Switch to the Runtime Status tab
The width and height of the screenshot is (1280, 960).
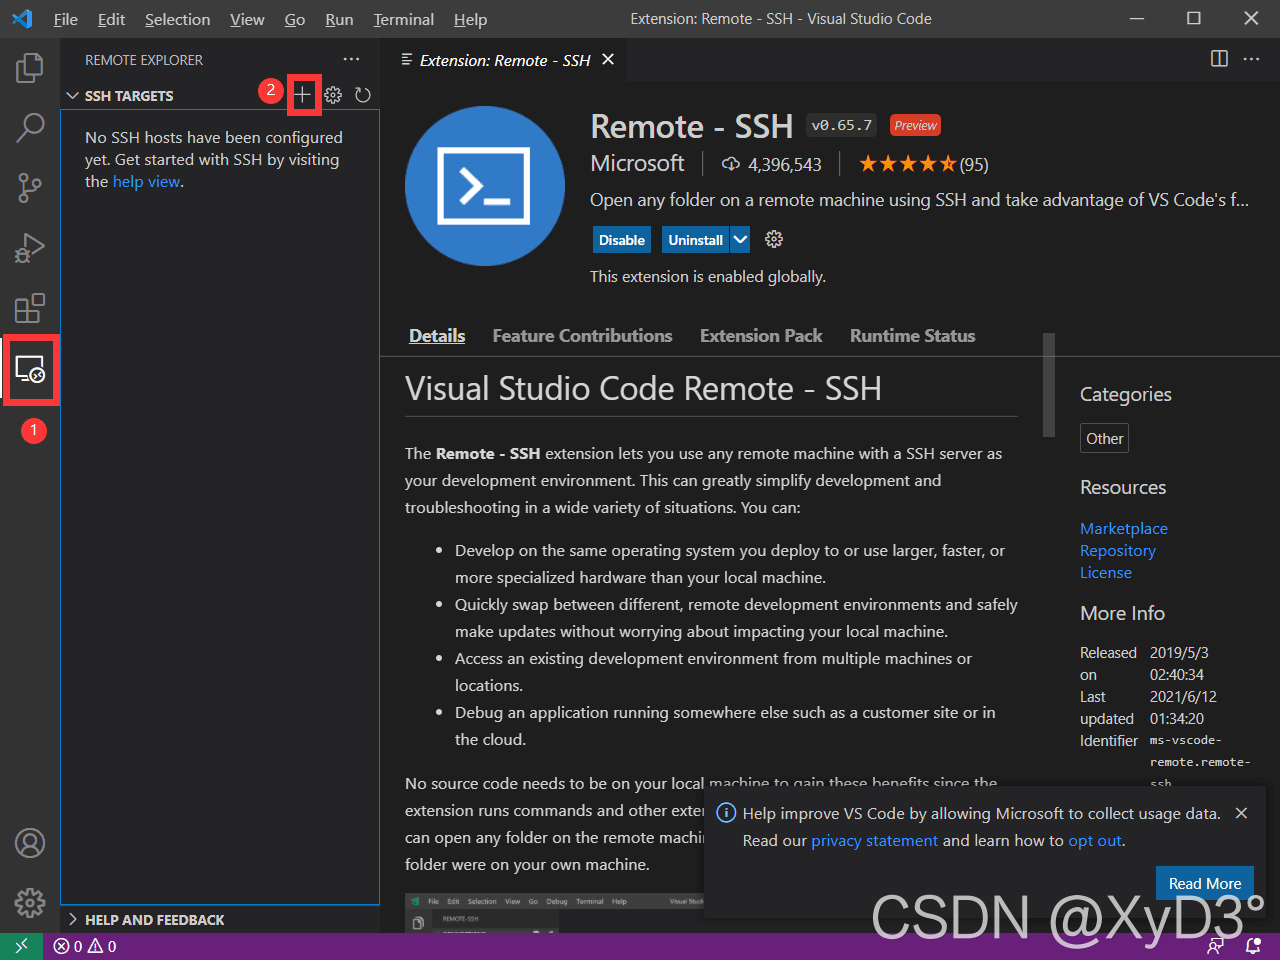(x=912, y=336)
